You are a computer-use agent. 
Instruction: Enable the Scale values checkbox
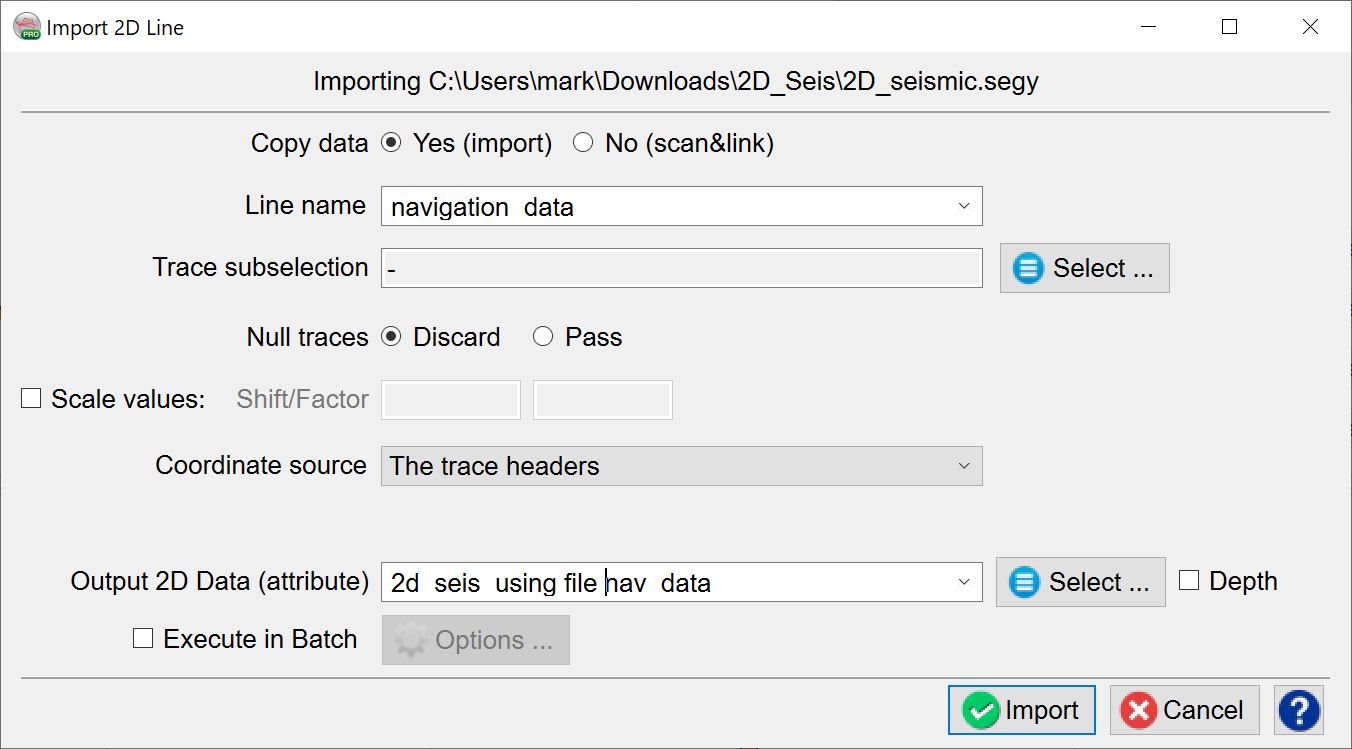[x=32, y=399]
